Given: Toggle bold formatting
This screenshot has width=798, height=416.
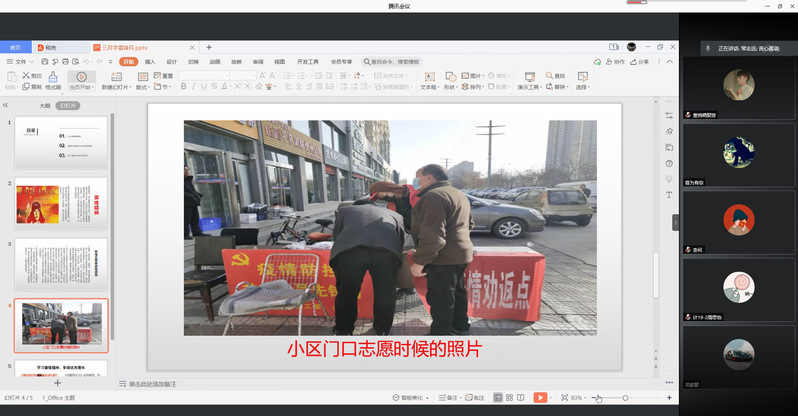Looking at the screenshot, I should [183, 87].
